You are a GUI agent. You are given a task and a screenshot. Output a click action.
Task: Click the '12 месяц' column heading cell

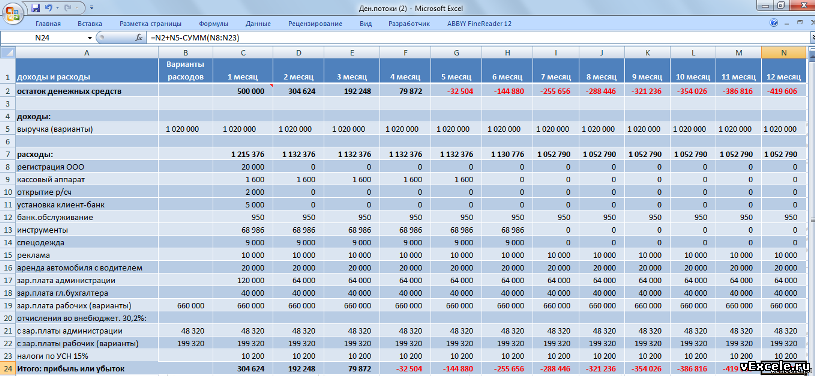pos(783,71)
